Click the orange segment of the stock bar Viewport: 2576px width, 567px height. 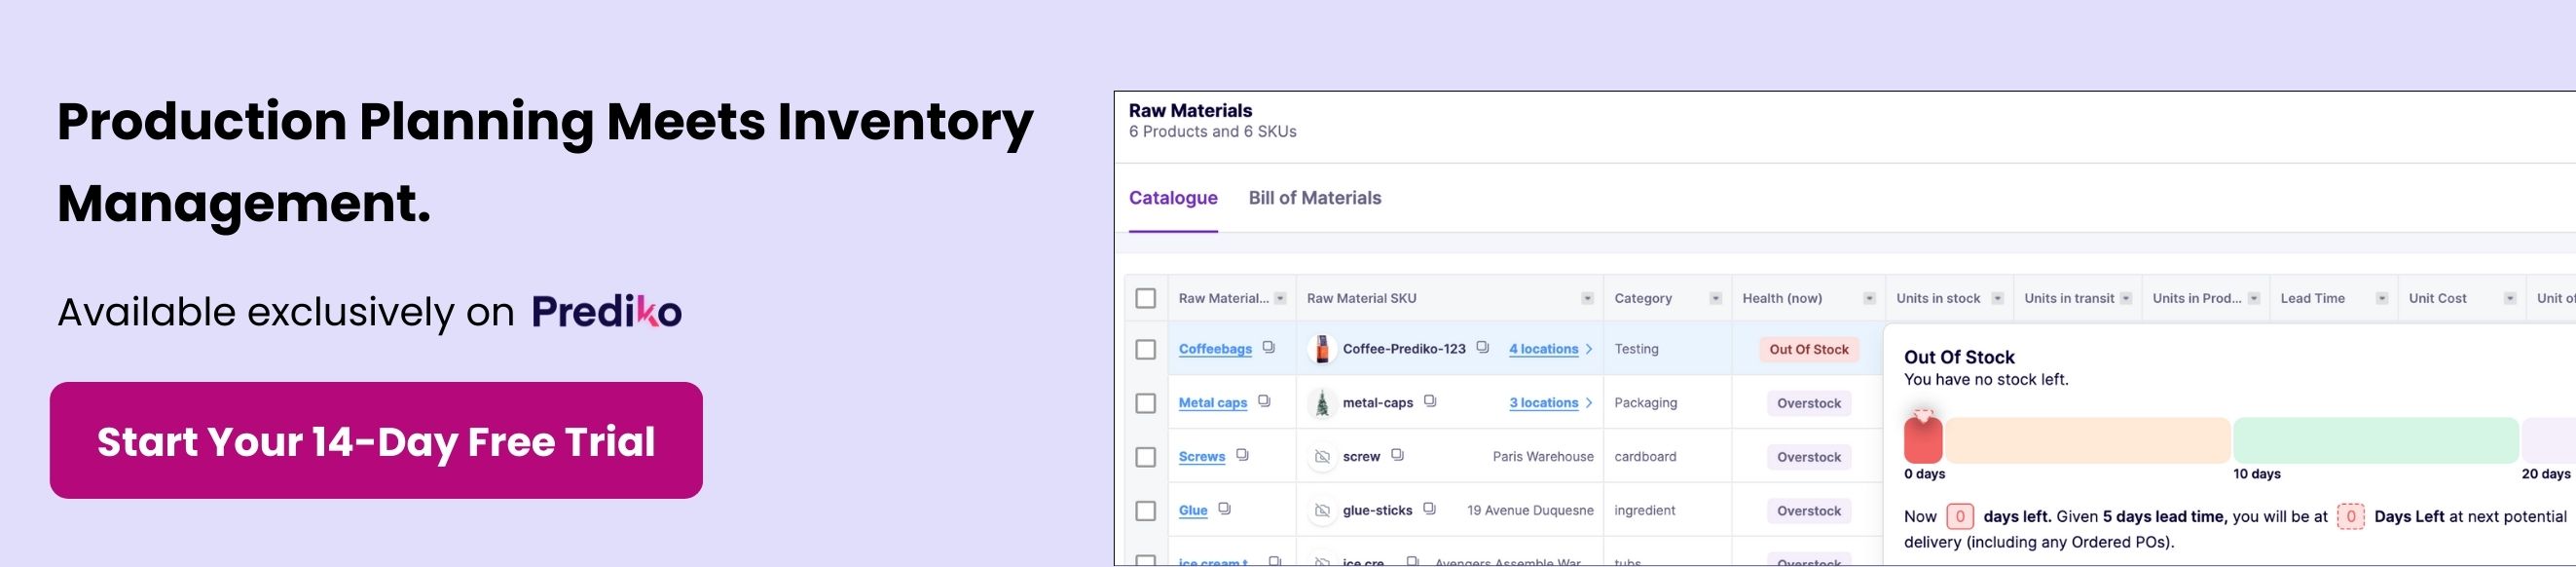coord(2087,440)
